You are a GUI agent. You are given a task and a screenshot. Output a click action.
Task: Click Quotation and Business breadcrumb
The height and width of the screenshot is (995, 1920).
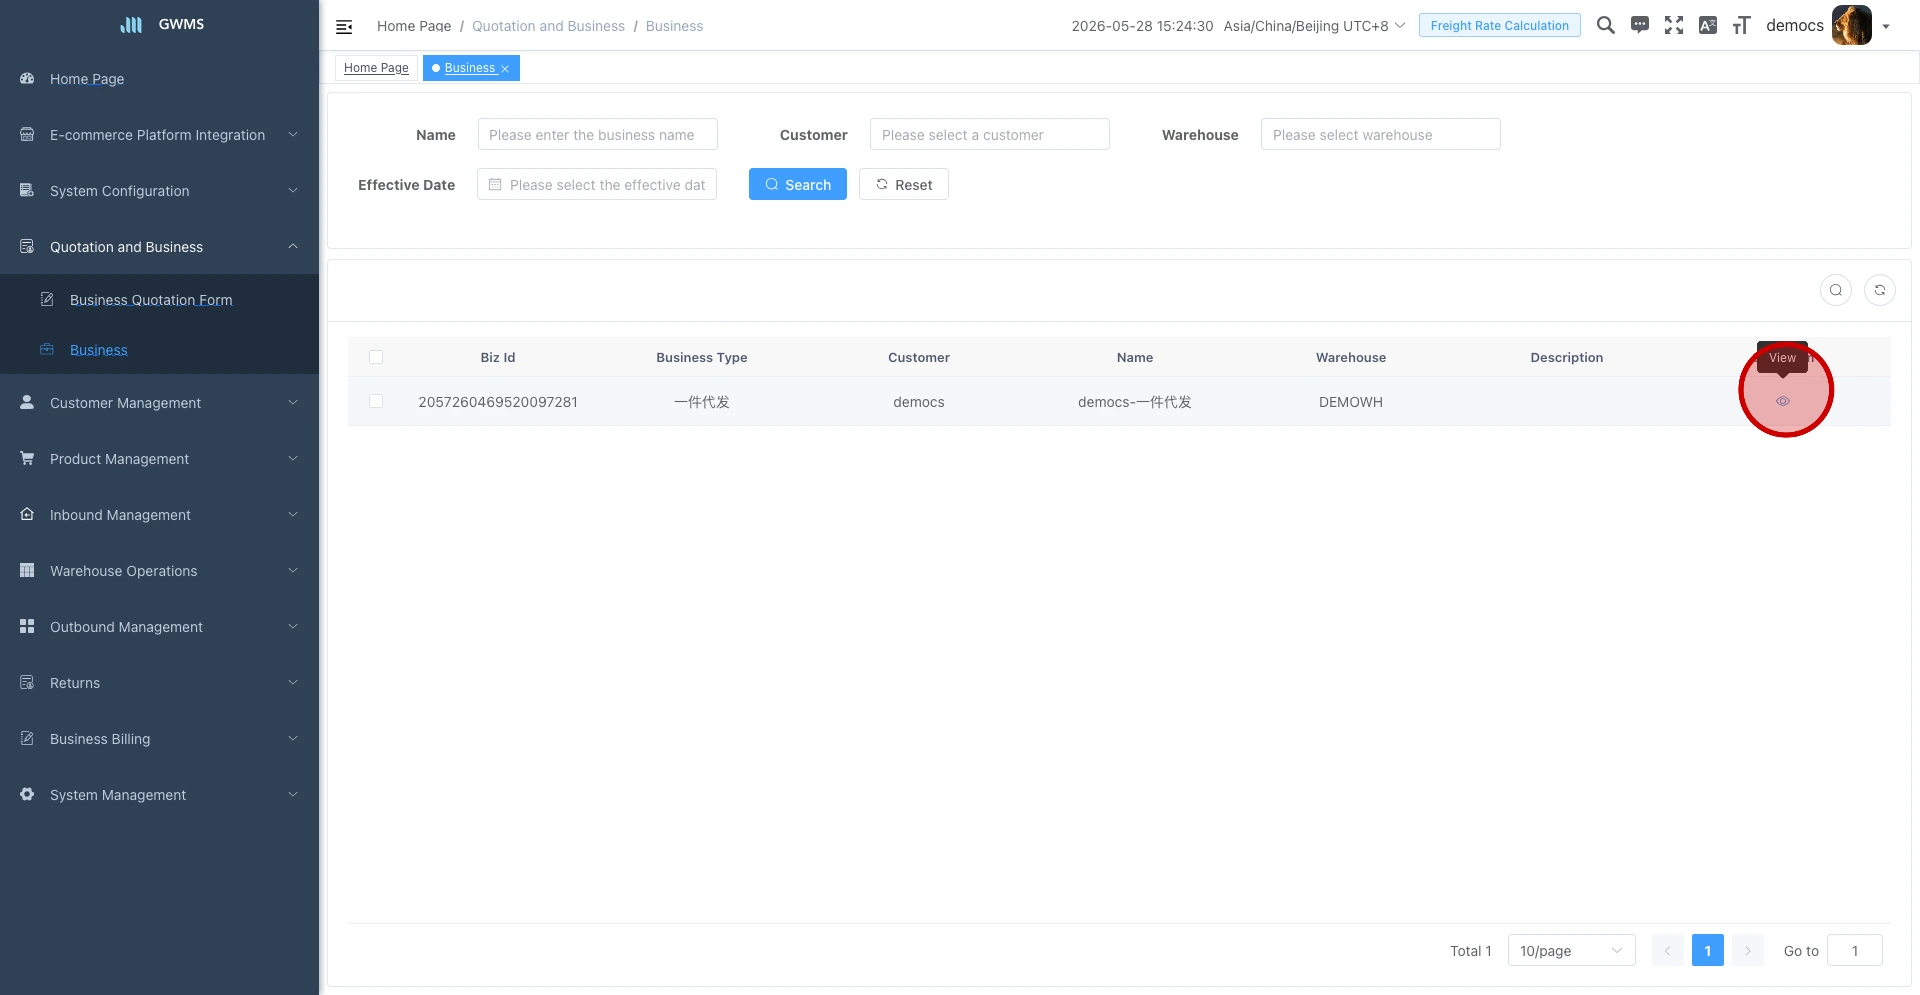pos(548,26)
